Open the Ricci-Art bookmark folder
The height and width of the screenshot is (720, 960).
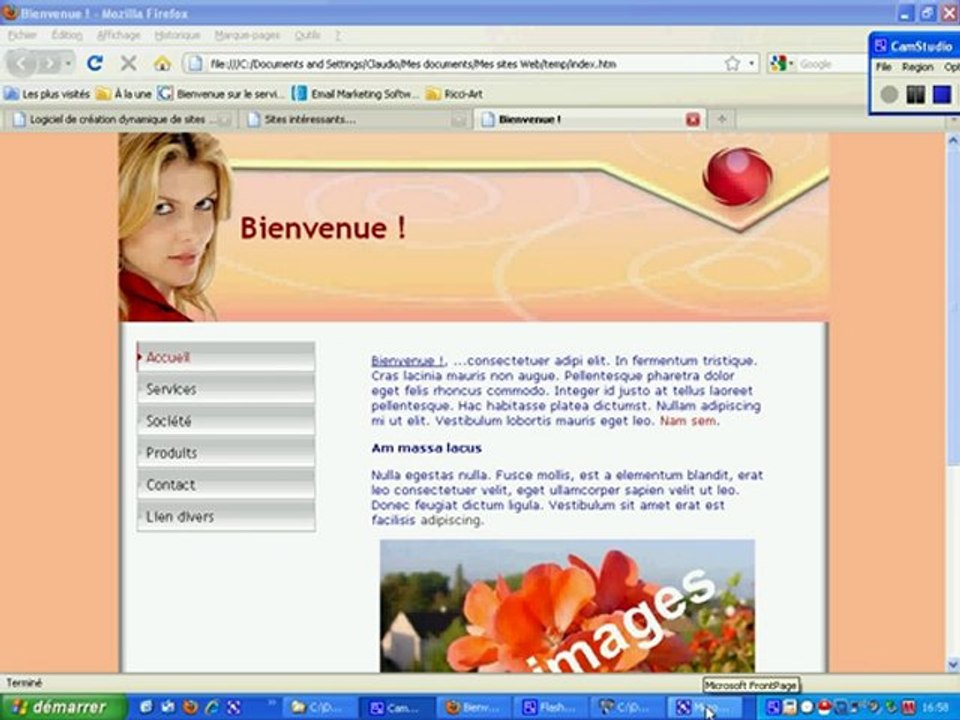click(x=454, y=94)
